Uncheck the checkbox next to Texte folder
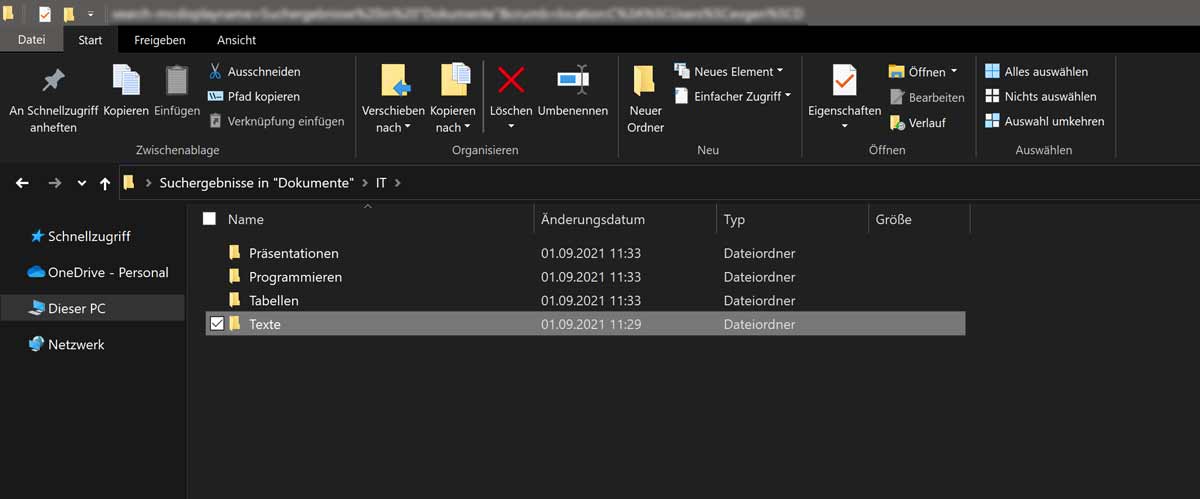The image size is (1200, 499). pyautogui.click(x=217, y=324)
